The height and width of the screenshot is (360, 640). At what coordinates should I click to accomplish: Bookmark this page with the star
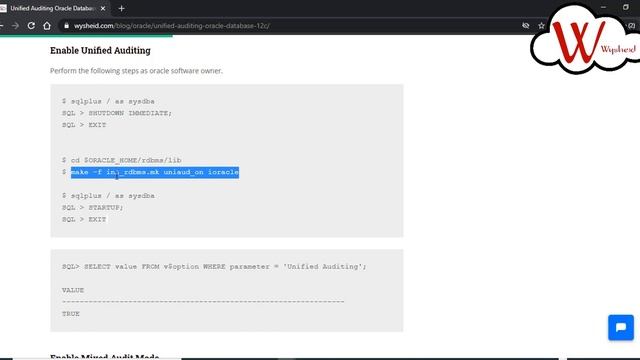[541, 26]
